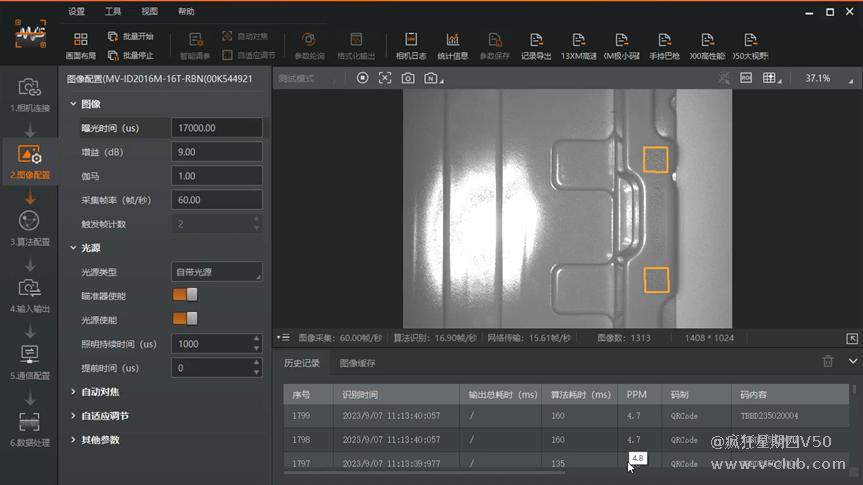Screen dimensions: 863x485
Task: Expand the 其他参数 section
Action: click(x=73, y=439)
